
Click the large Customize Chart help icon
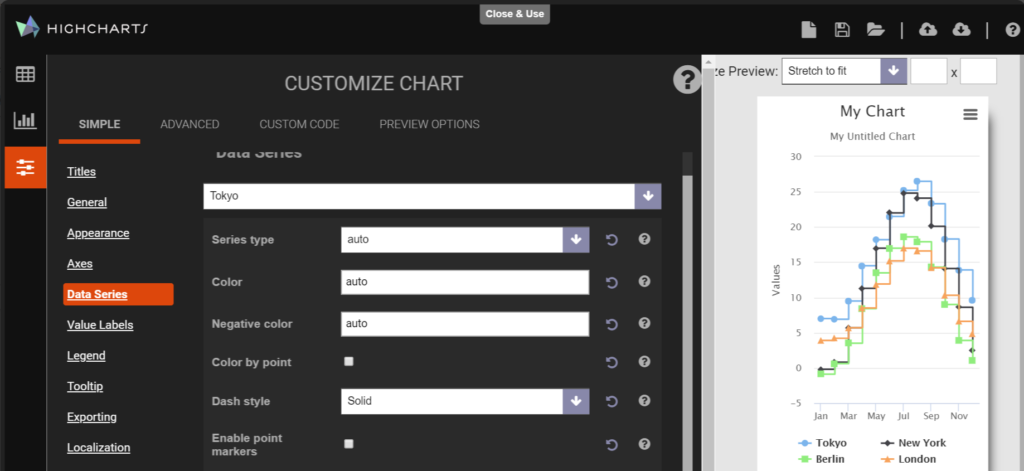(686, 80)
